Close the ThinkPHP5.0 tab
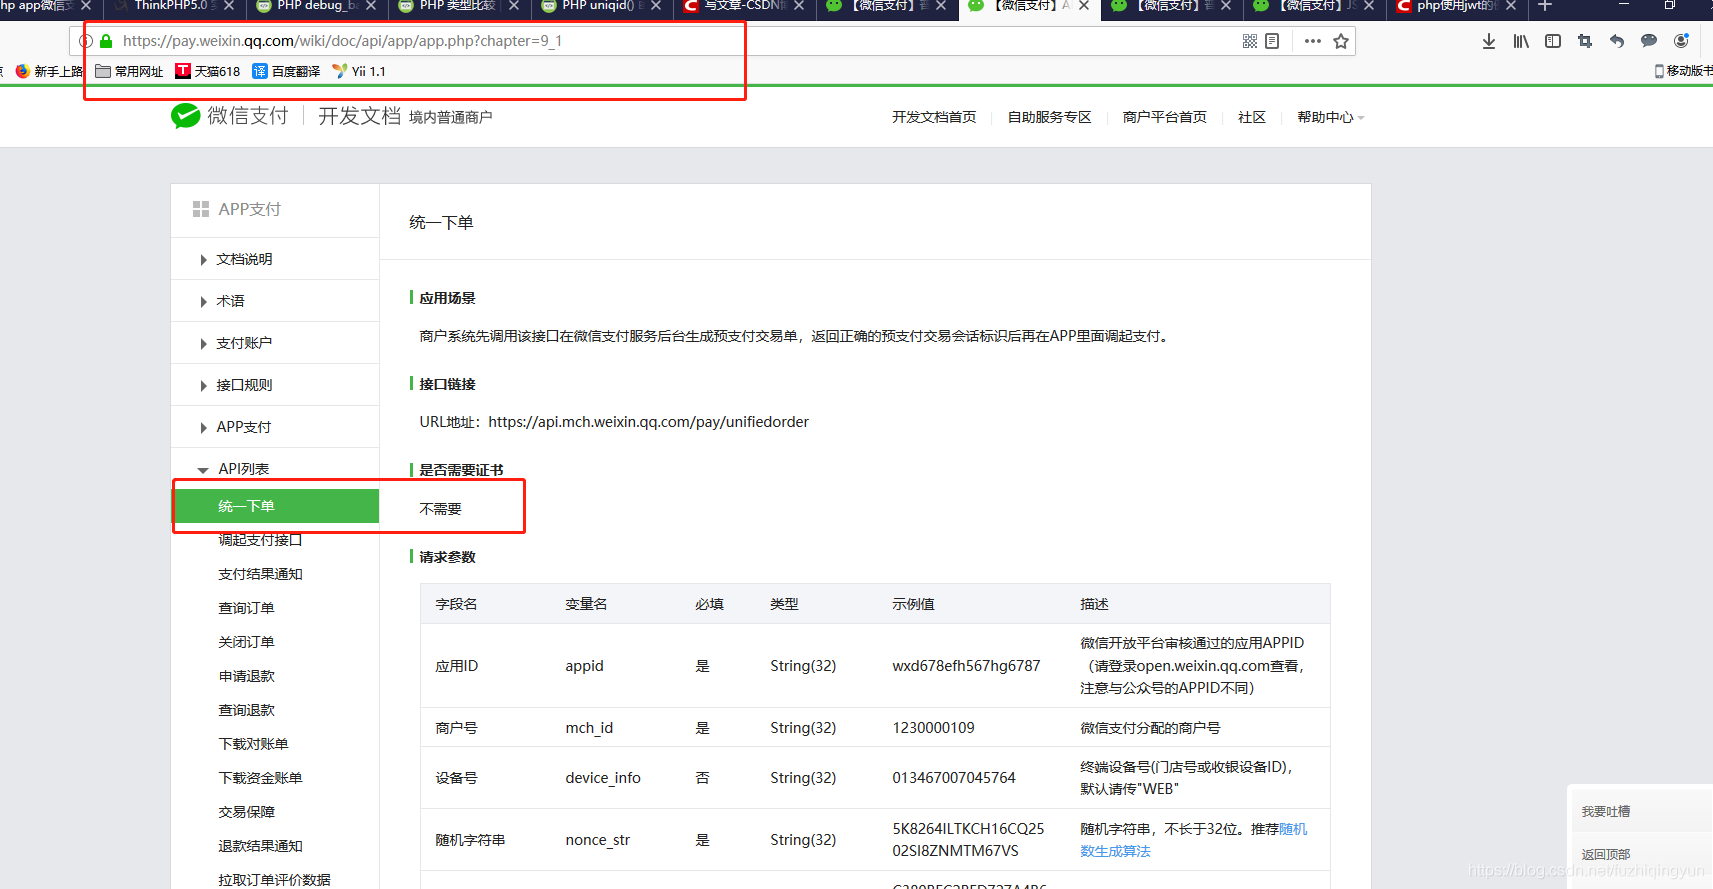The image size is (1713, 889). coord(229,6)
